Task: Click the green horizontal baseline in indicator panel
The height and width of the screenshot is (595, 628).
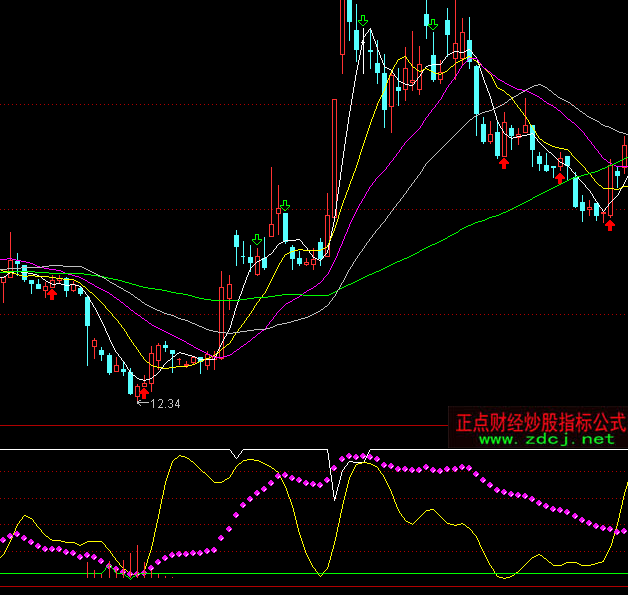Action: (400, 574)
